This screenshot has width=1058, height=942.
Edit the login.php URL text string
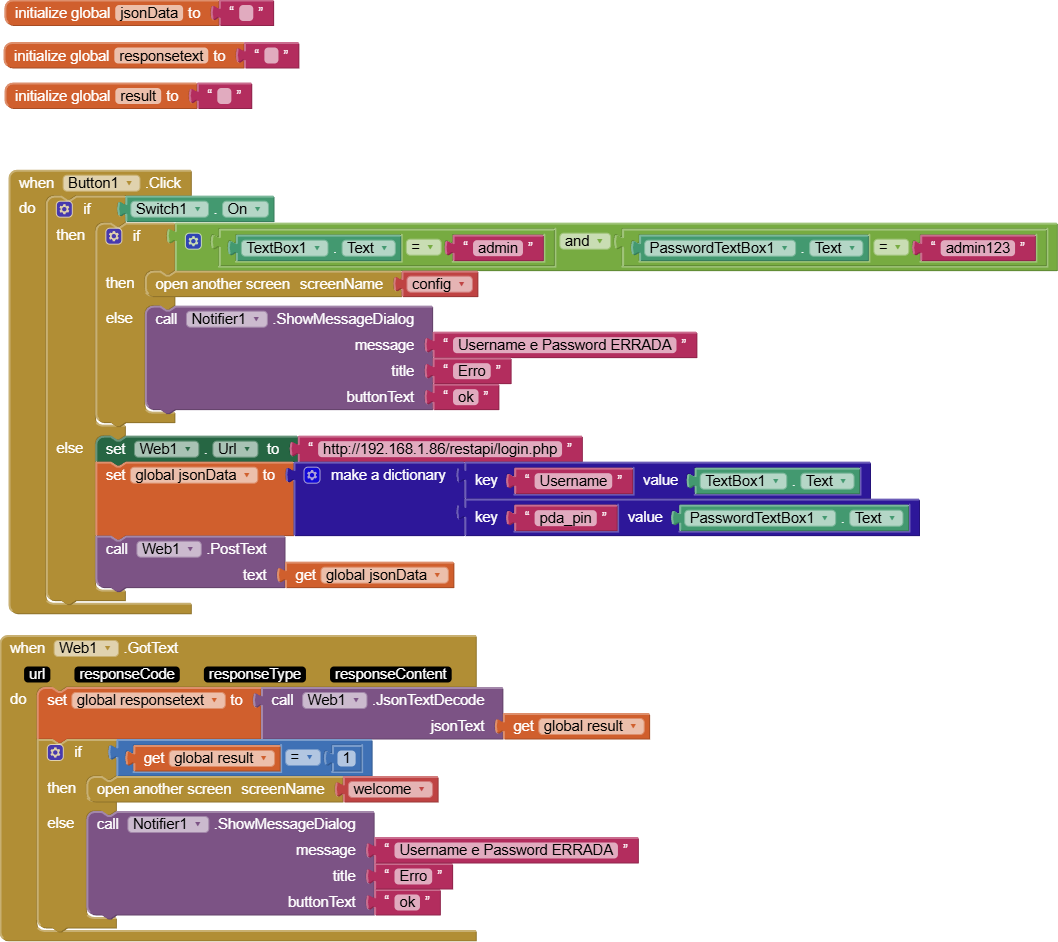[x=440, y=449]
